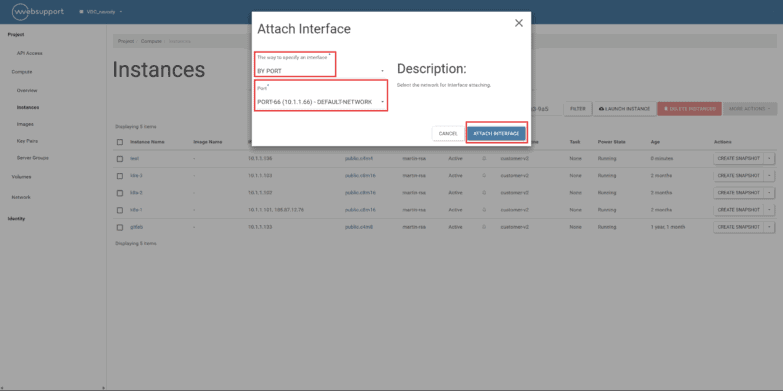Click the Attach Interface button
The image size is (783, 391).
pos(496,133)
